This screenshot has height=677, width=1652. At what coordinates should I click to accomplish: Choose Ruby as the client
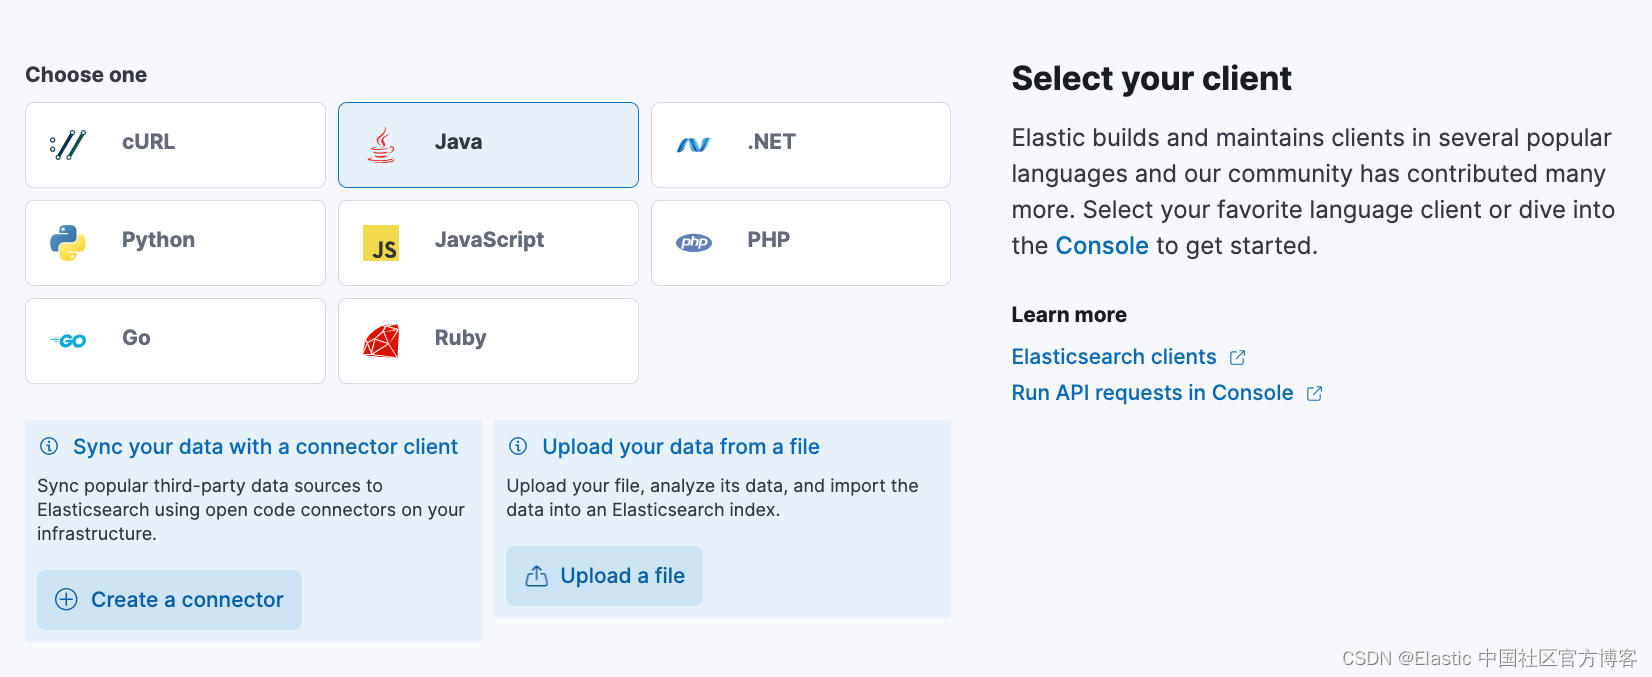pos(488,341)
